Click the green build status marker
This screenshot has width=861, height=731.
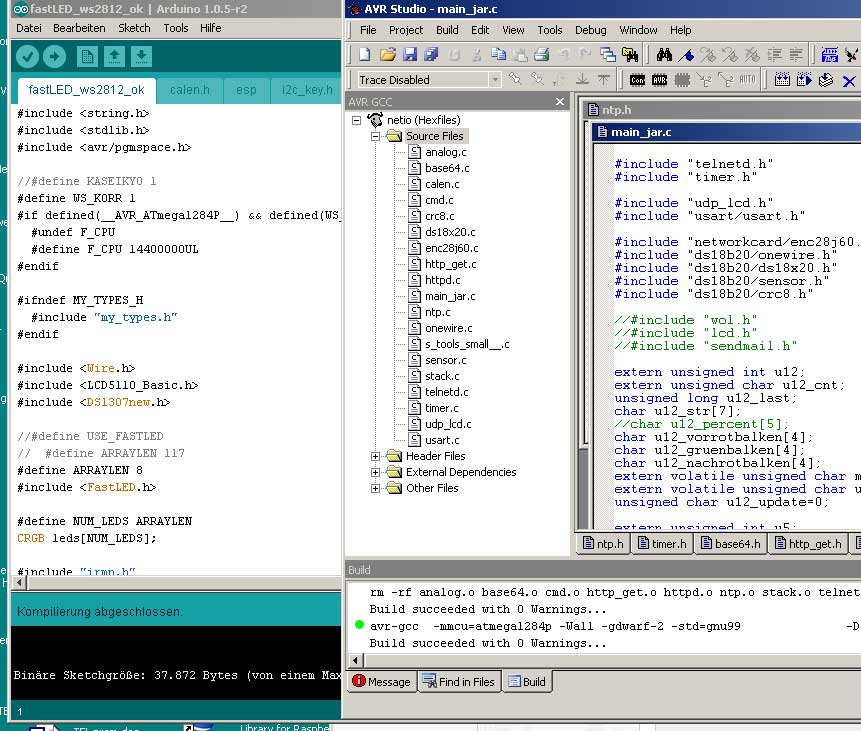tap(360, 624)
